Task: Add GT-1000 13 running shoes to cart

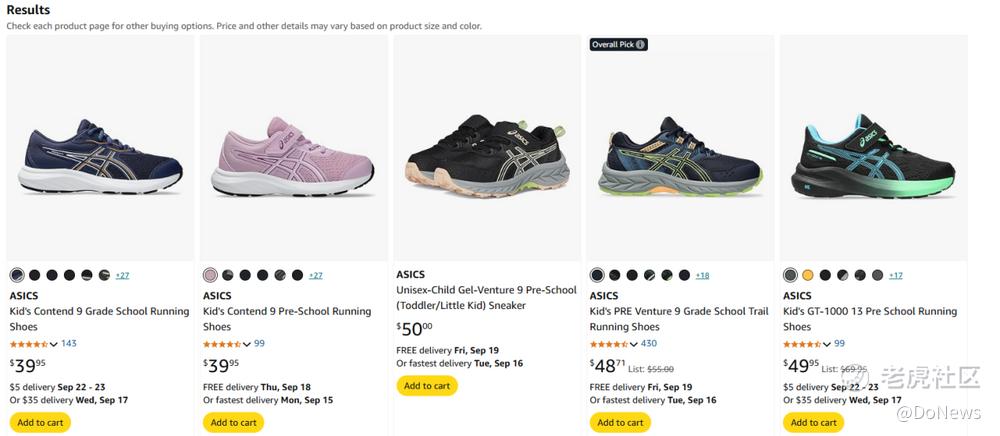Action: [x=813, y=422]
